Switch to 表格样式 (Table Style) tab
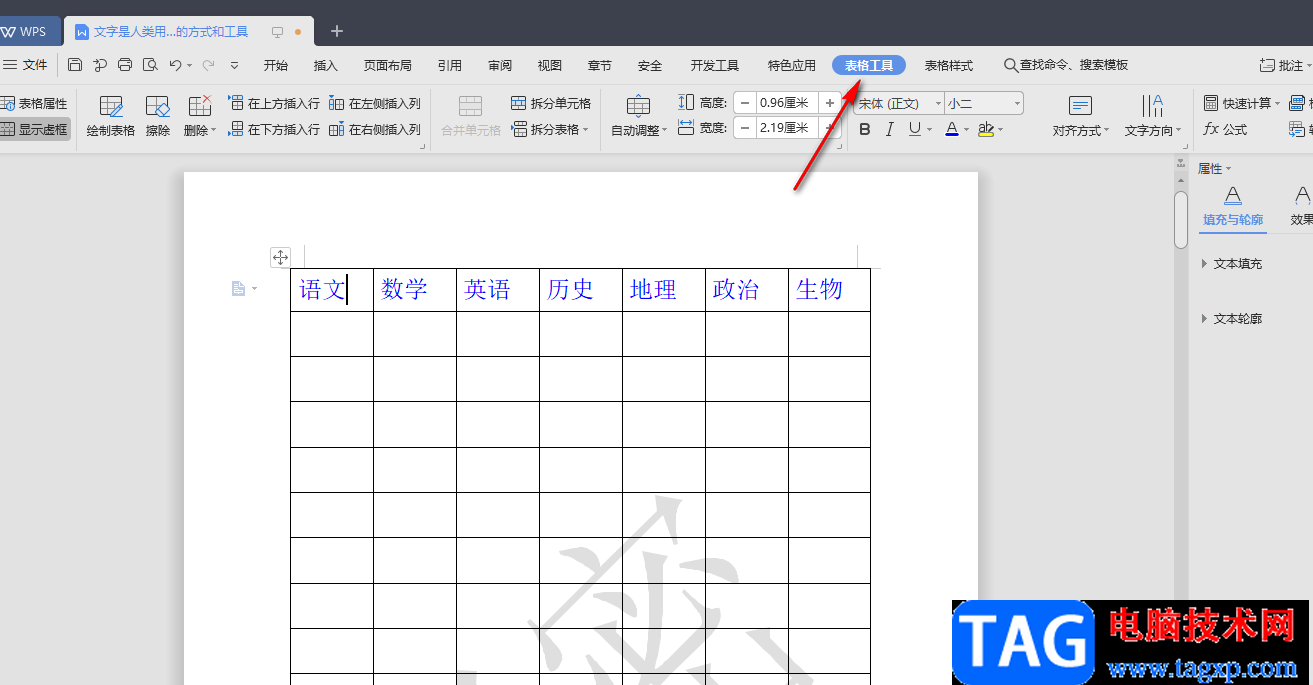Screen dimensions: 1313x685 click(949, 65)
